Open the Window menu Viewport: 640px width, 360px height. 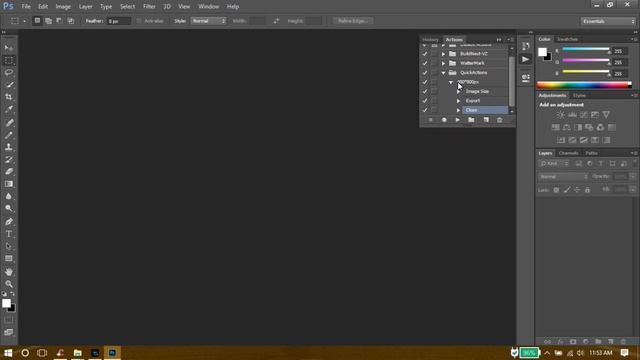[209, 7]
